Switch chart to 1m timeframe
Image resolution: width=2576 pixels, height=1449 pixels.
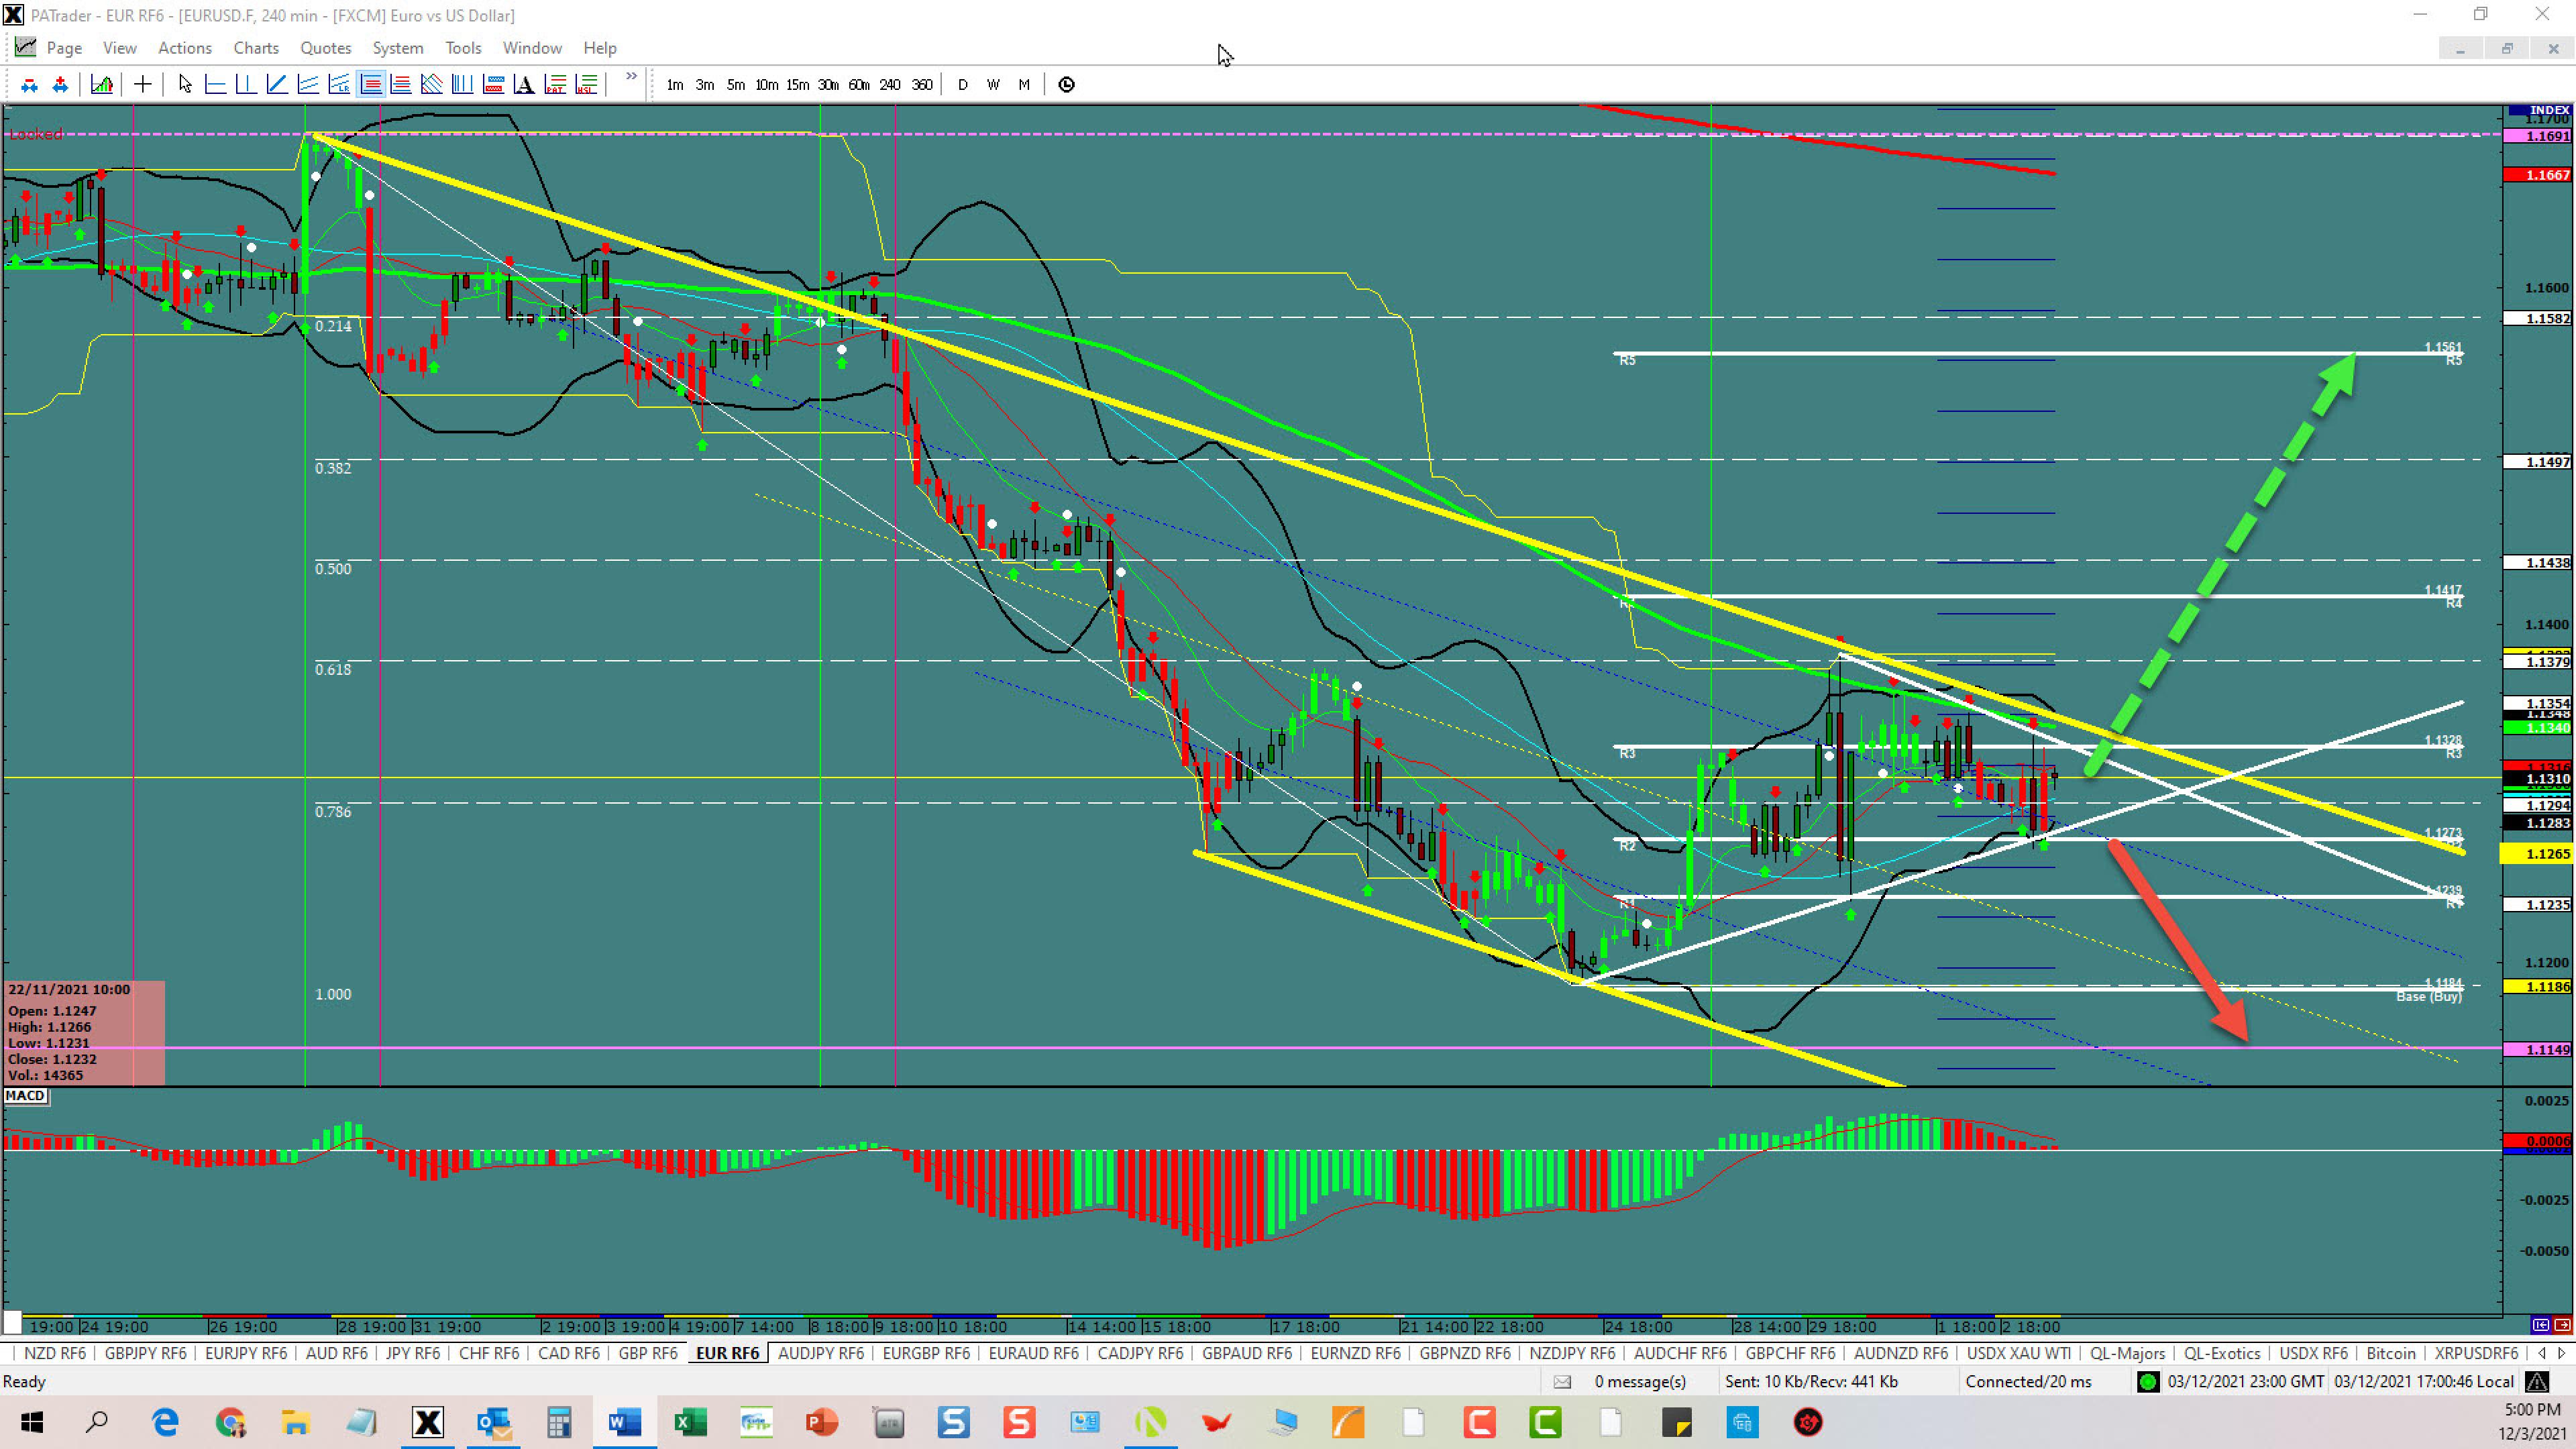click(x=675, y=85)
